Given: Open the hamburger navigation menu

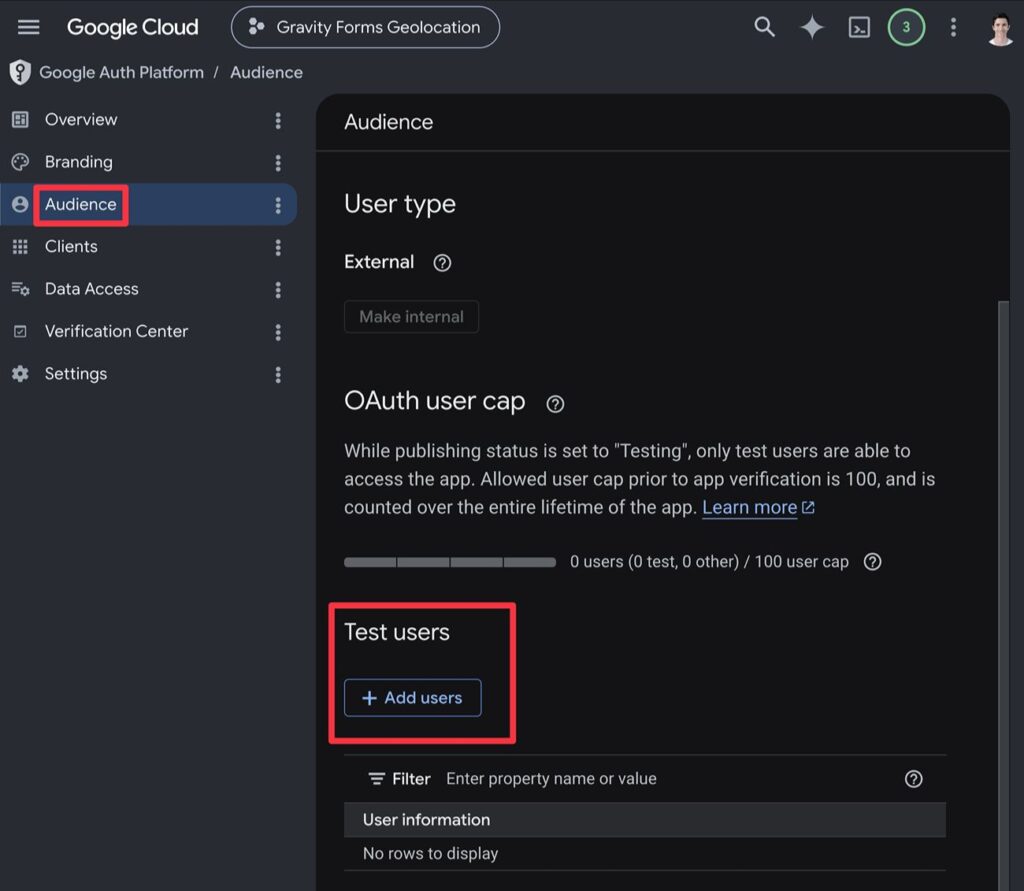Looking at the screenshot, I should [28, 27].
